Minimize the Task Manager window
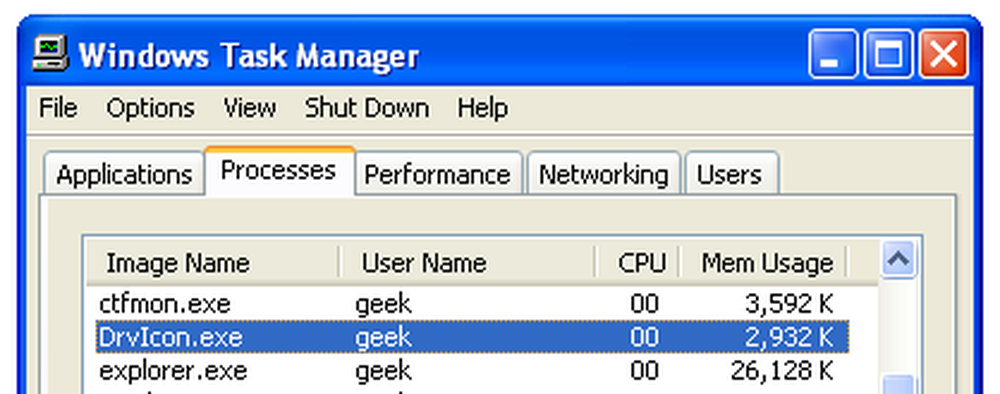1000x394 pixels. (x=832, y=54)
